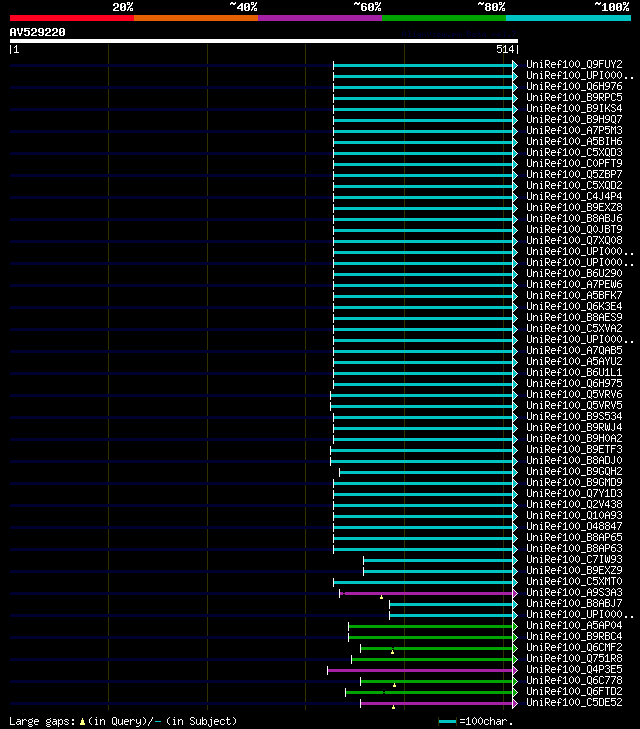This screenshot has width=640, height=729.
Task: Select the UniRef100_B8AES9 label
Action: coord(574,318)
